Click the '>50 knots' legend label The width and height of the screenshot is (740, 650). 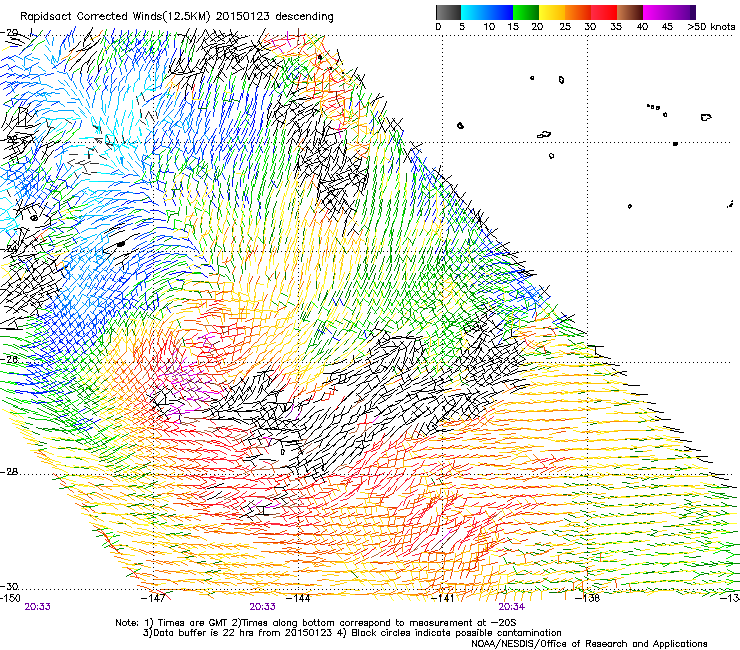[x=711, y=27]
